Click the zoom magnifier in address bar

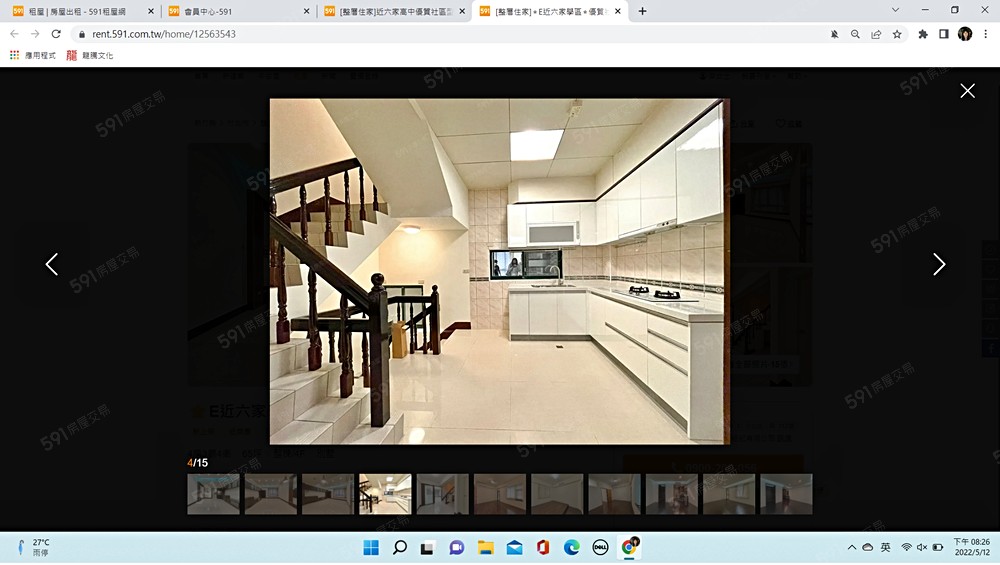[855, 34]
